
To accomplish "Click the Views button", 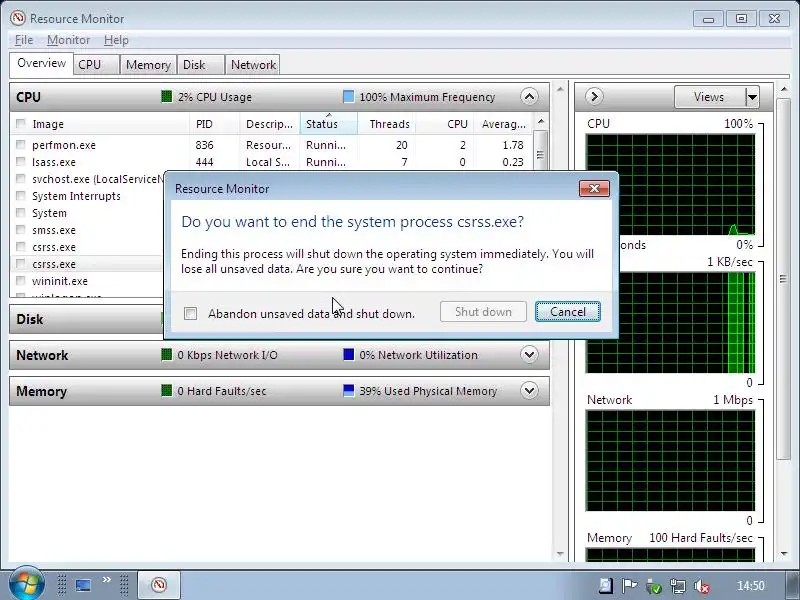I will [710, 96].
